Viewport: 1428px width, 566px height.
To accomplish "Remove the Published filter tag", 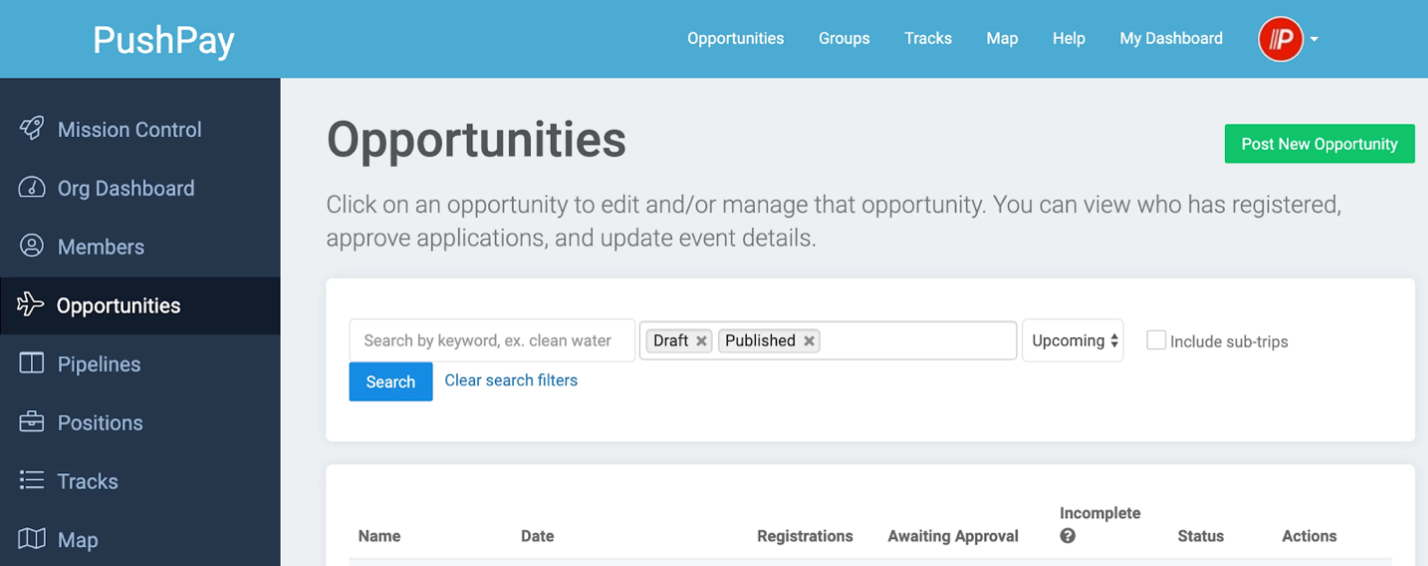I will click(x=809, y=341).
